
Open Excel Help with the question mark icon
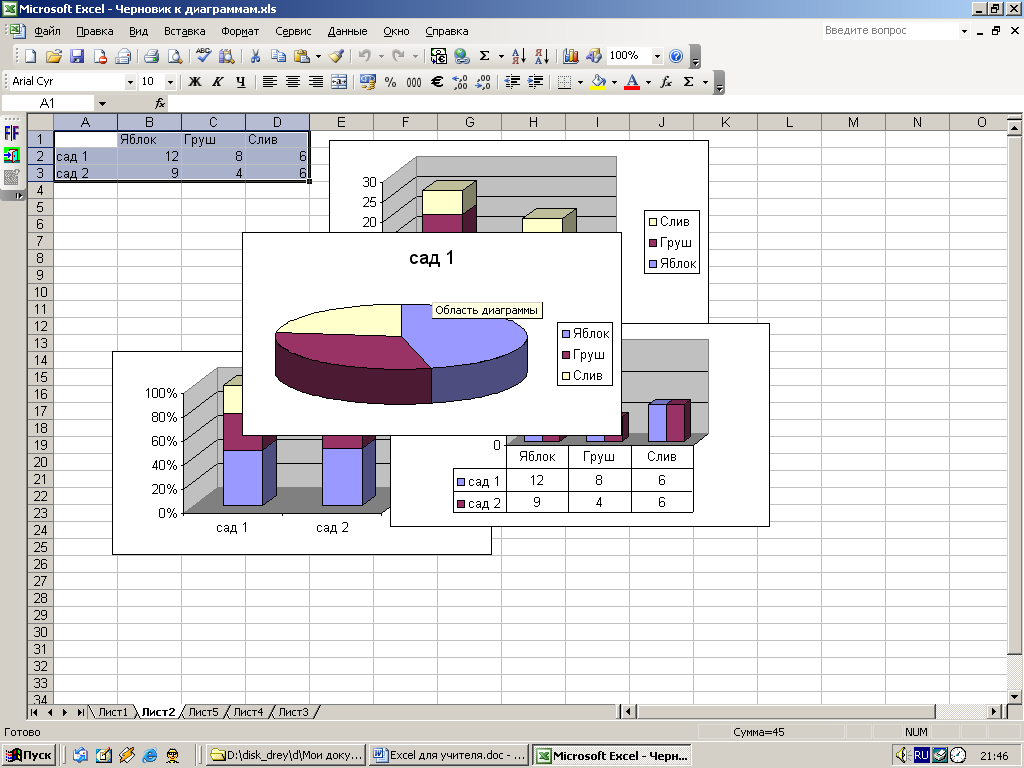pyautogui.click(x=676, y=56)
